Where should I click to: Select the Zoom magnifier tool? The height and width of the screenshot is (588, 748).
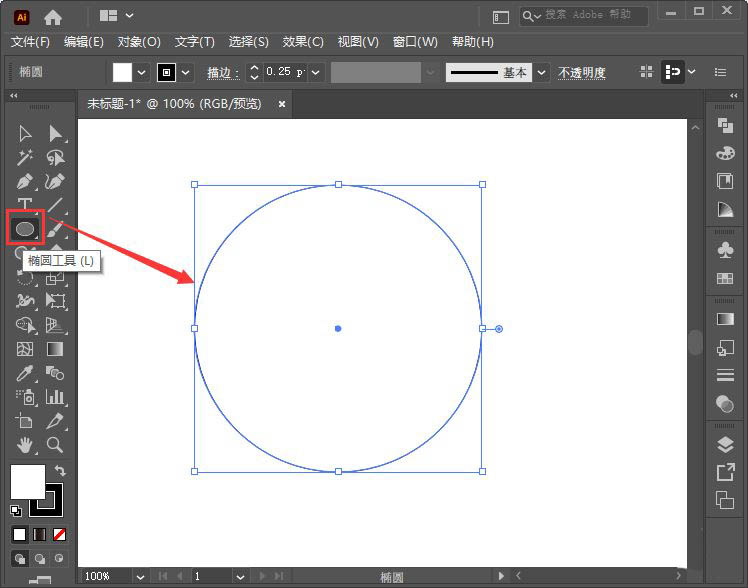[x=55, y=445]
